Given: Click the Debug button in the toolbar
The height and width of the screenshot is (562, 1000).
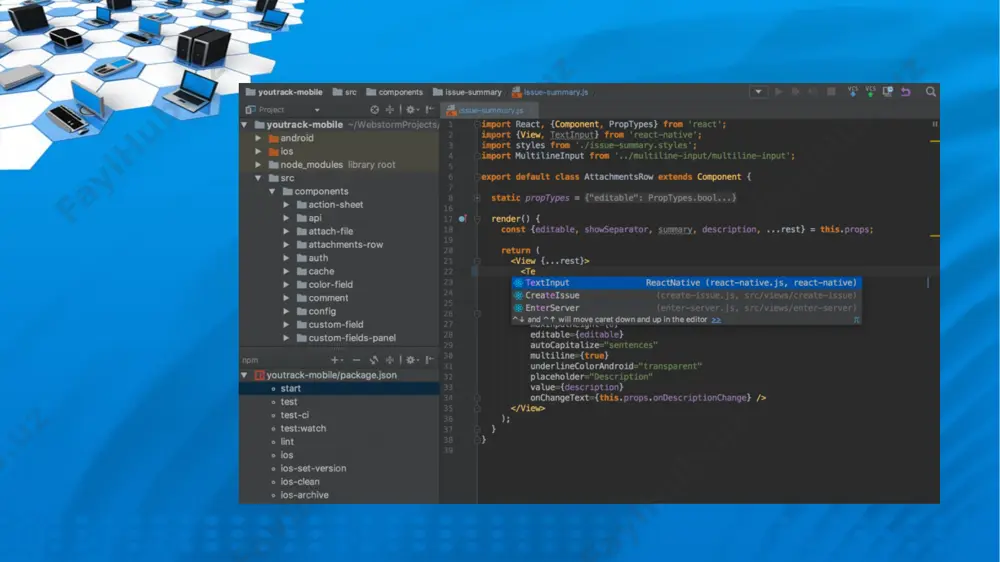Looking at the screenshot, I should tap(795, 92).
